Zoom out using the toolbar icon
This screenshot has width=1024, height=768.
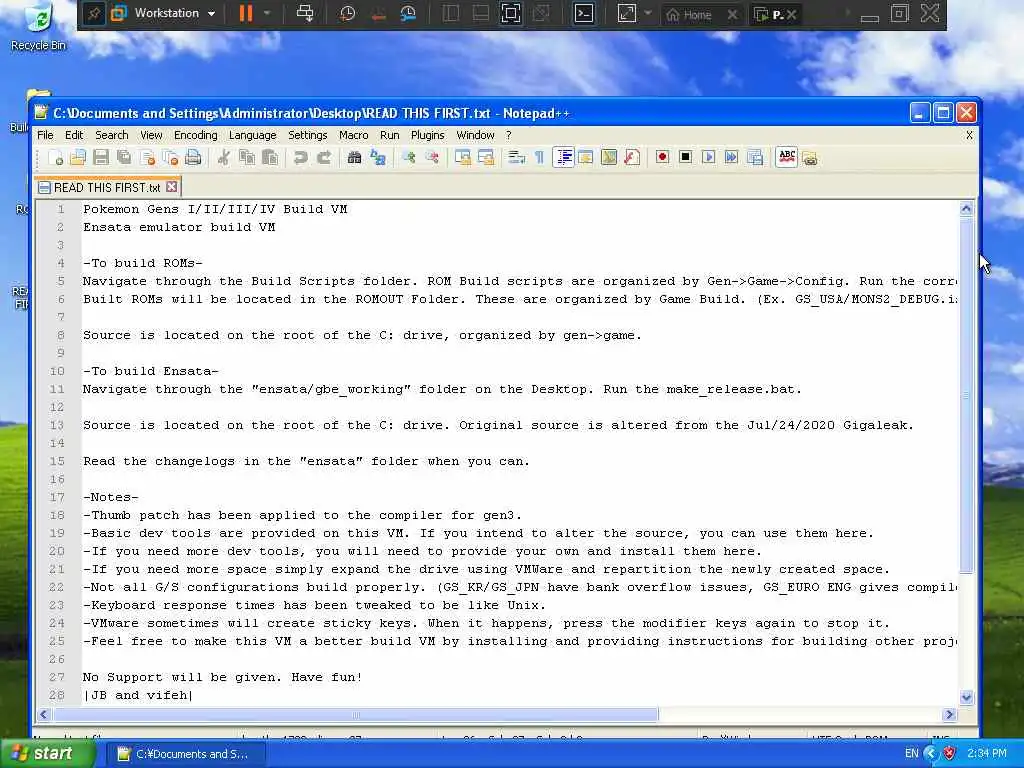pyautogui.click(x=432, y=157)
